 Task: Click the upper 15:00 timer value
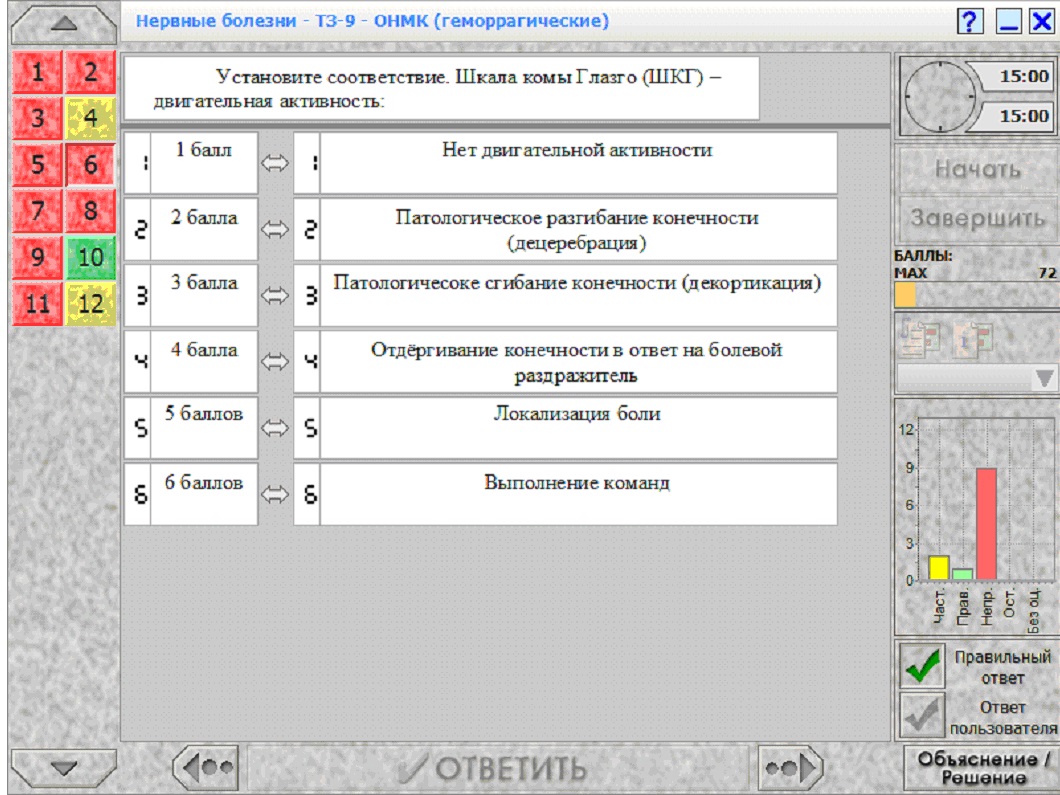1024,76
